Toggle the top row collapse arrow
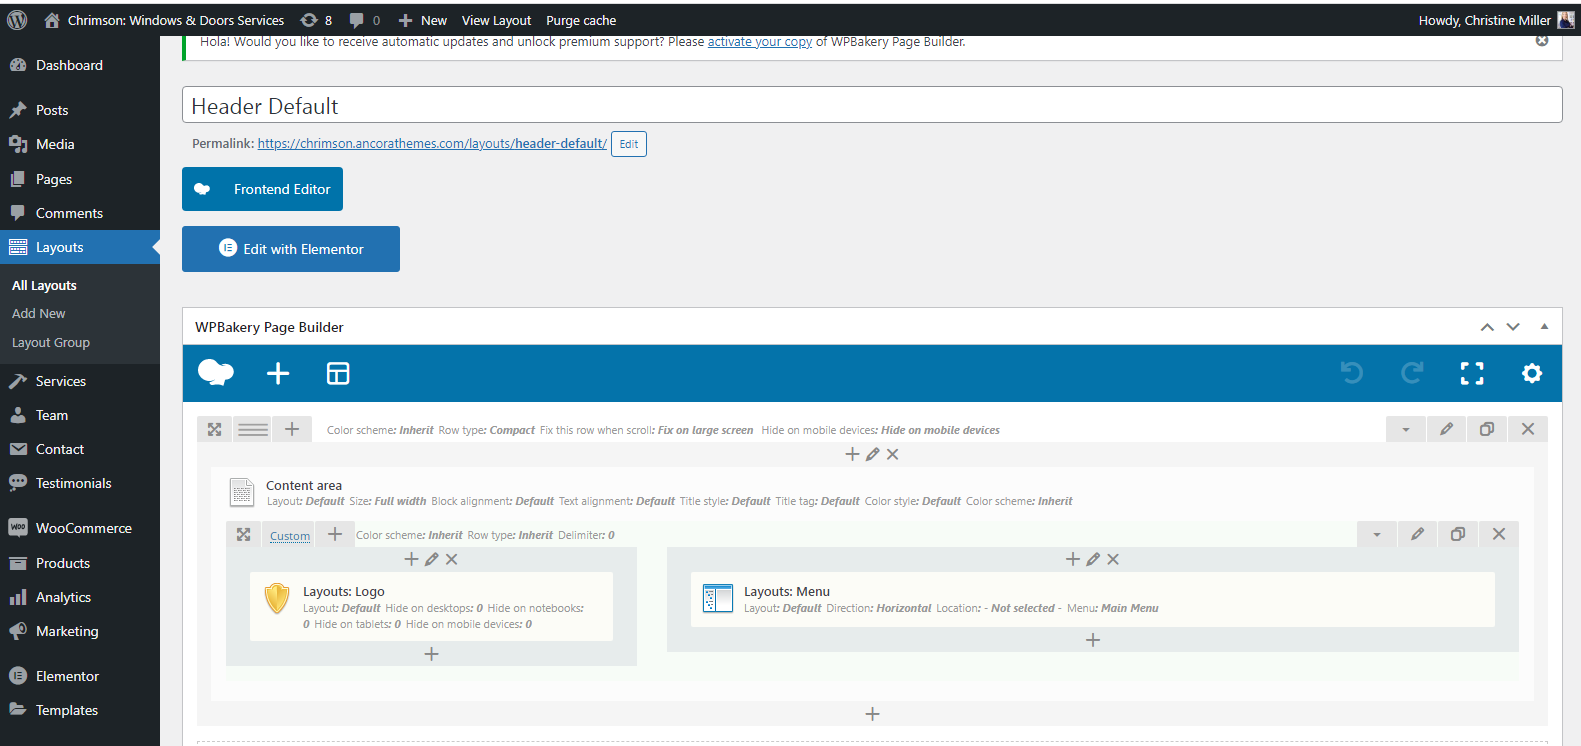Screen dimensions: 1581x746 click(x=1406, y=429)
